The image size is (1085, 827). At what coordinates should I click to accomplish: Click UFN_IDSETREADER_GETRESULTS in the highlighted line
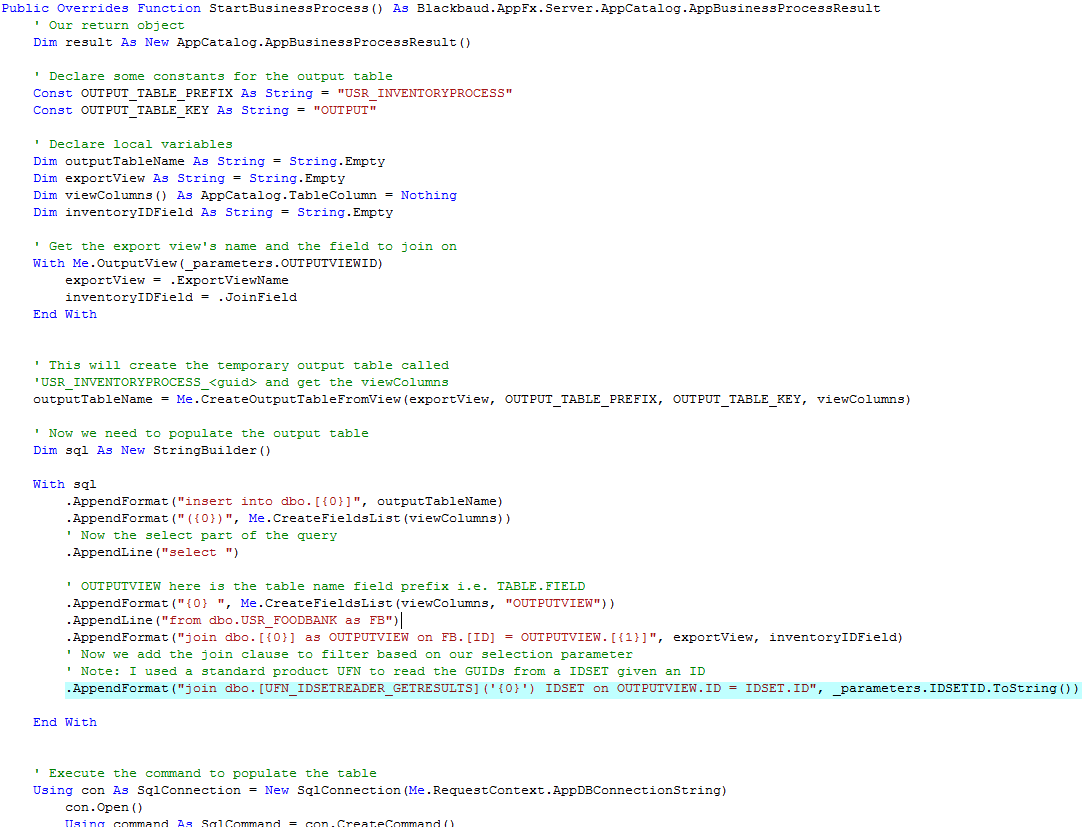(368, 689)
